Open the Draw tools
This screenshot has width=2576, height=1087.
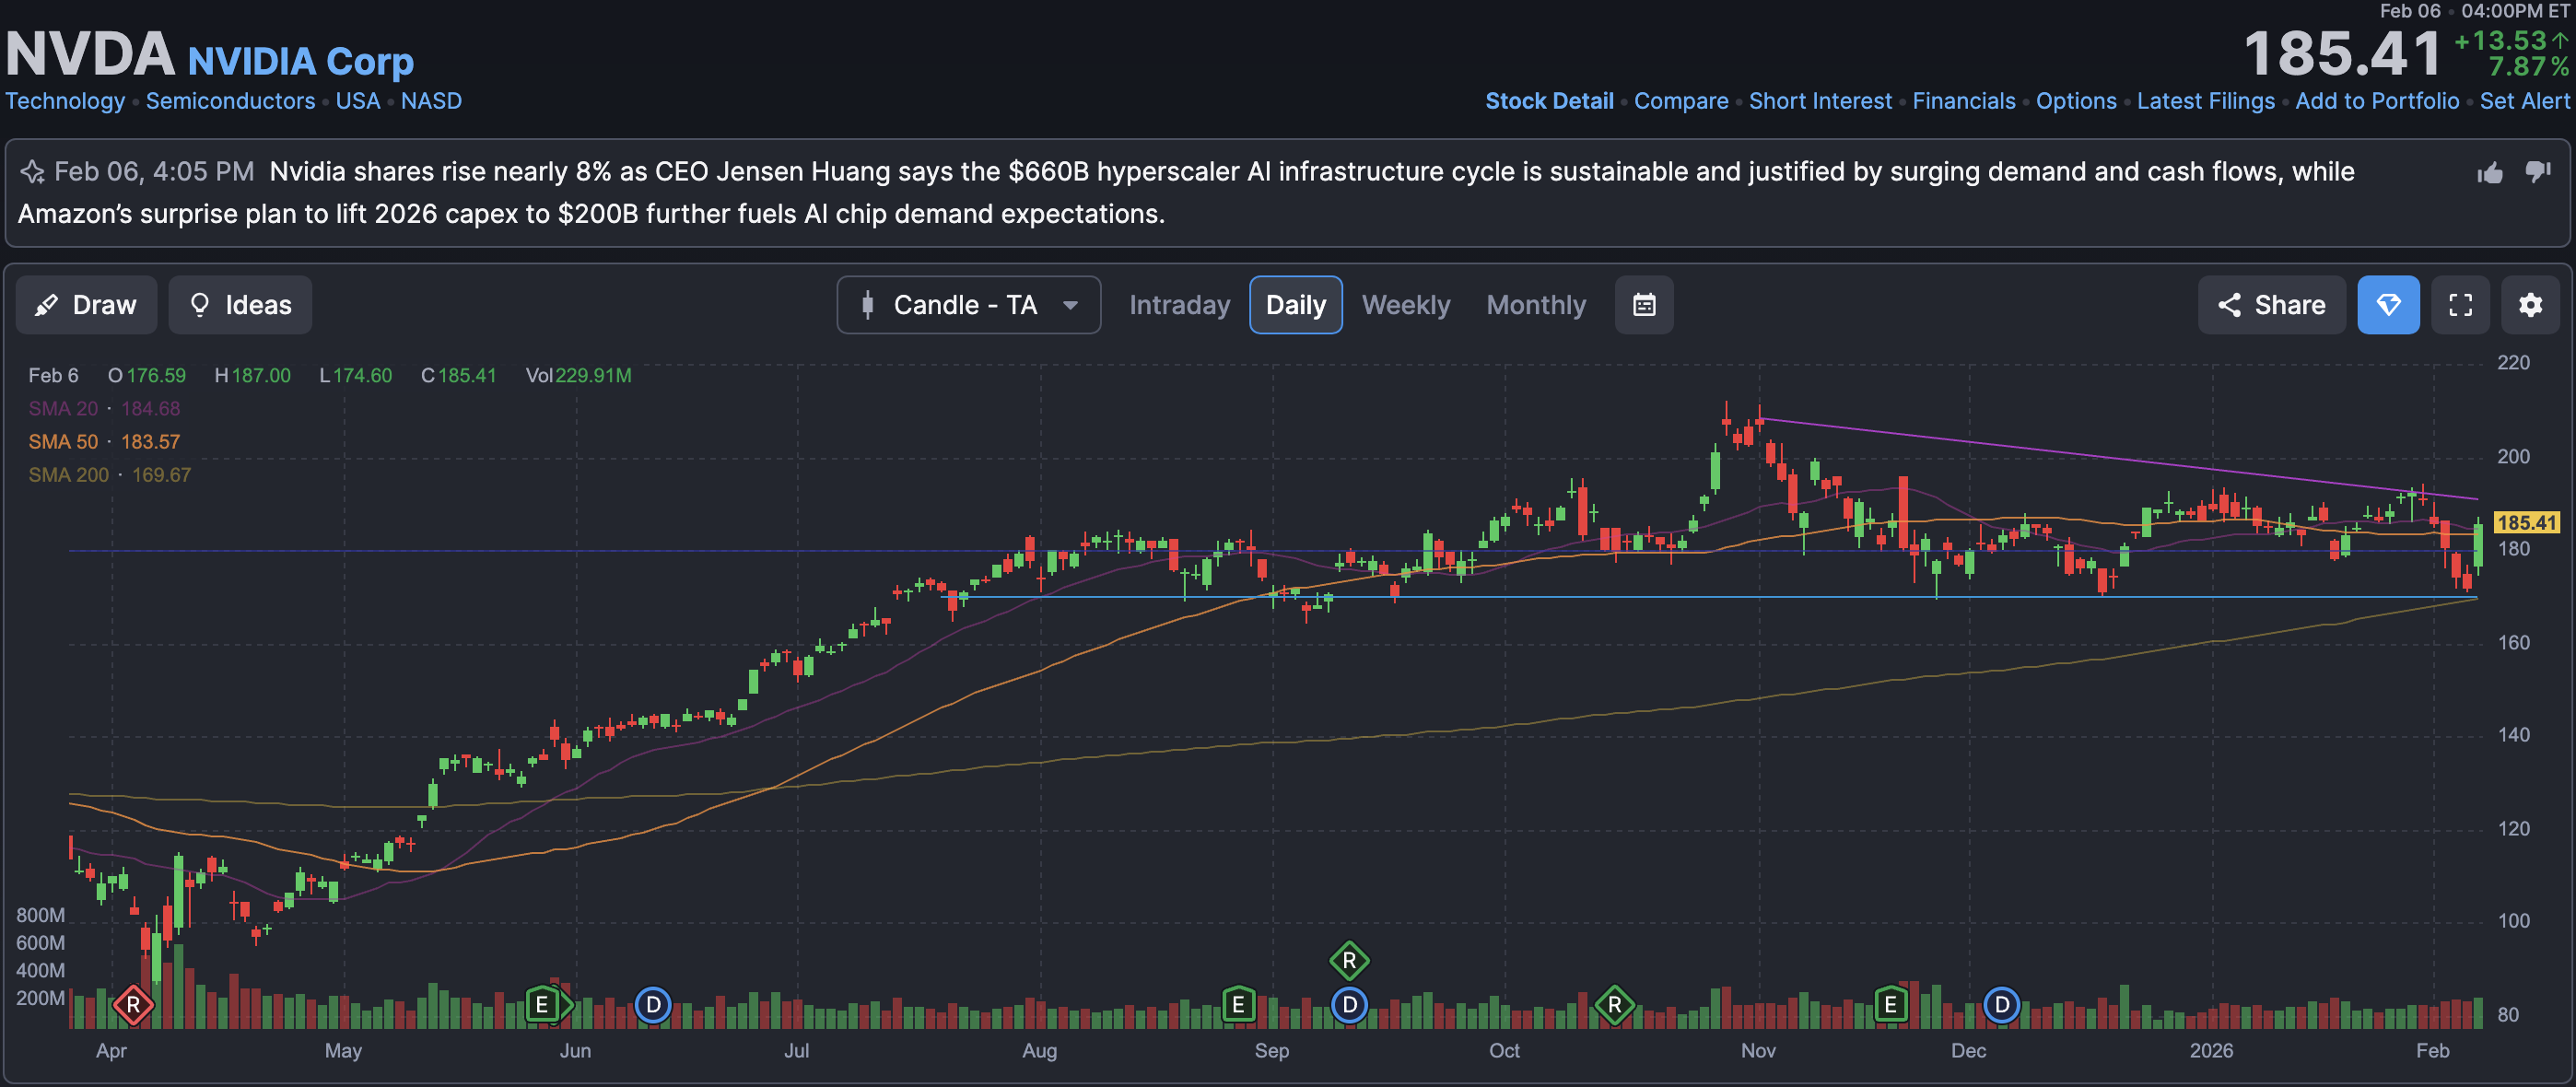point(86,305)
